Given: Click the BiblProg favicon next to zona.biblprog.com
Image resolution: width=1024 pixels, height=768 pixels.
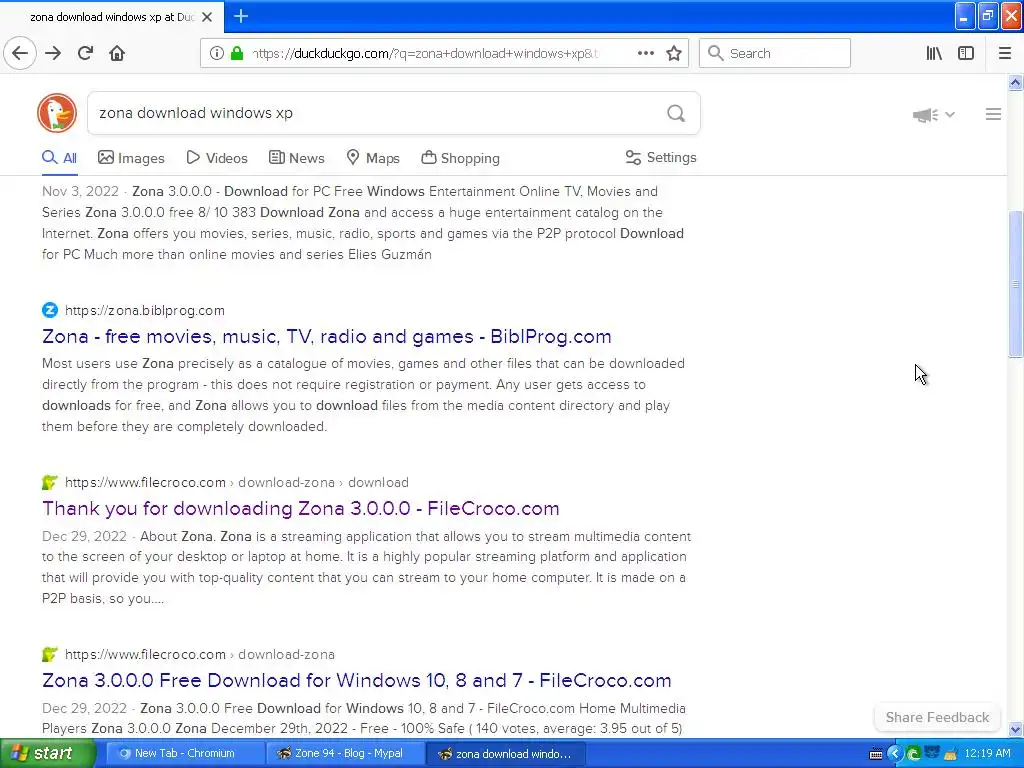Looking at the screenshot, I should point(50,310).
